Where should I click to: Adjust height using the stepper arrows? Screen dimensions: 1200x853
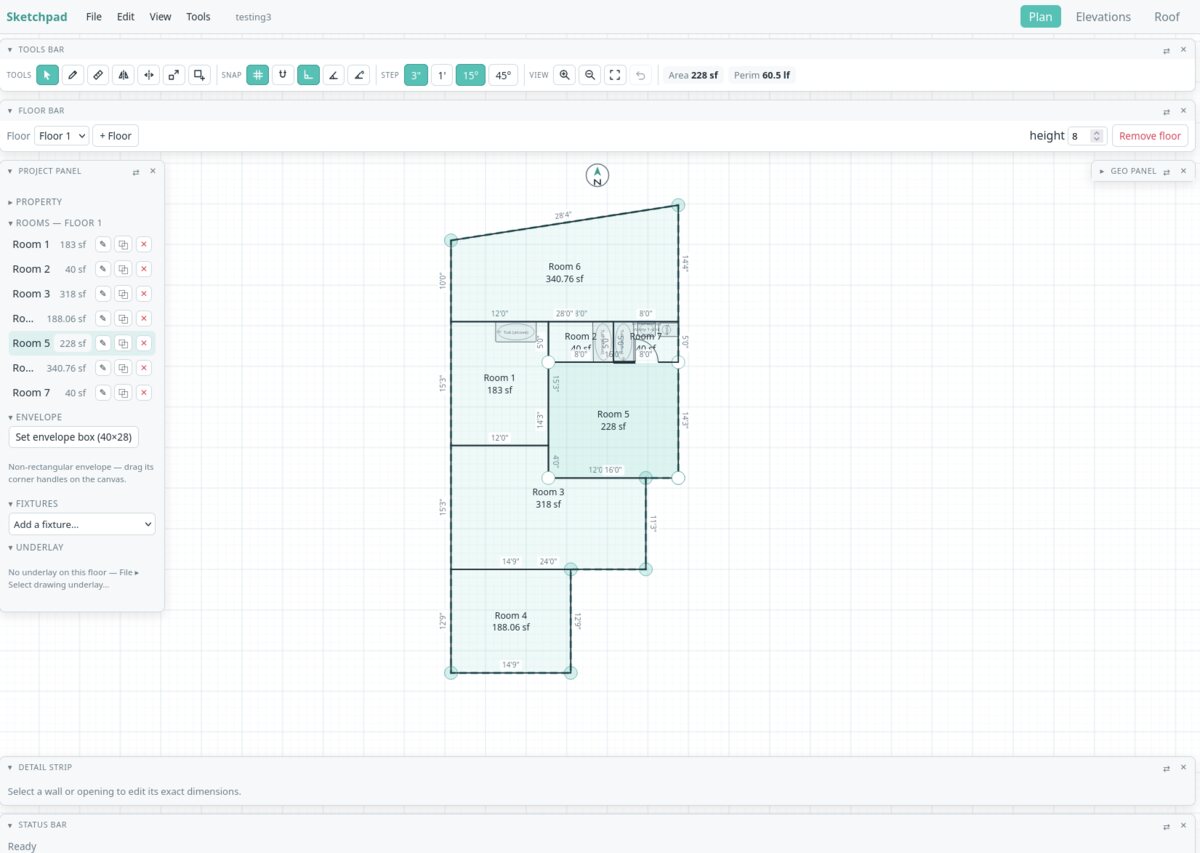click(1098, 136)
